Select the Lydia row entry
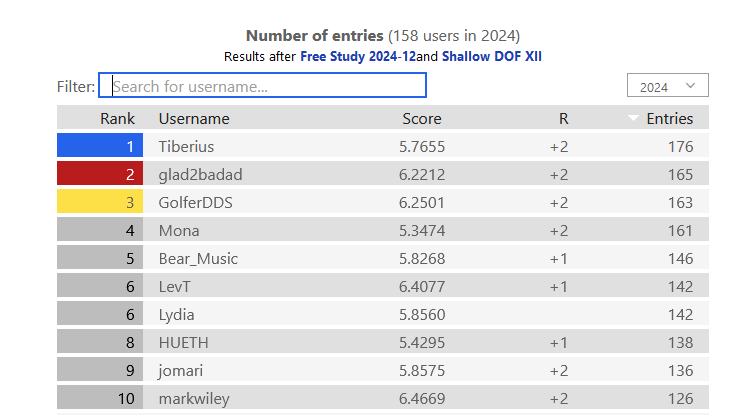This screenshot has width=752, height=415. (383, 314)
